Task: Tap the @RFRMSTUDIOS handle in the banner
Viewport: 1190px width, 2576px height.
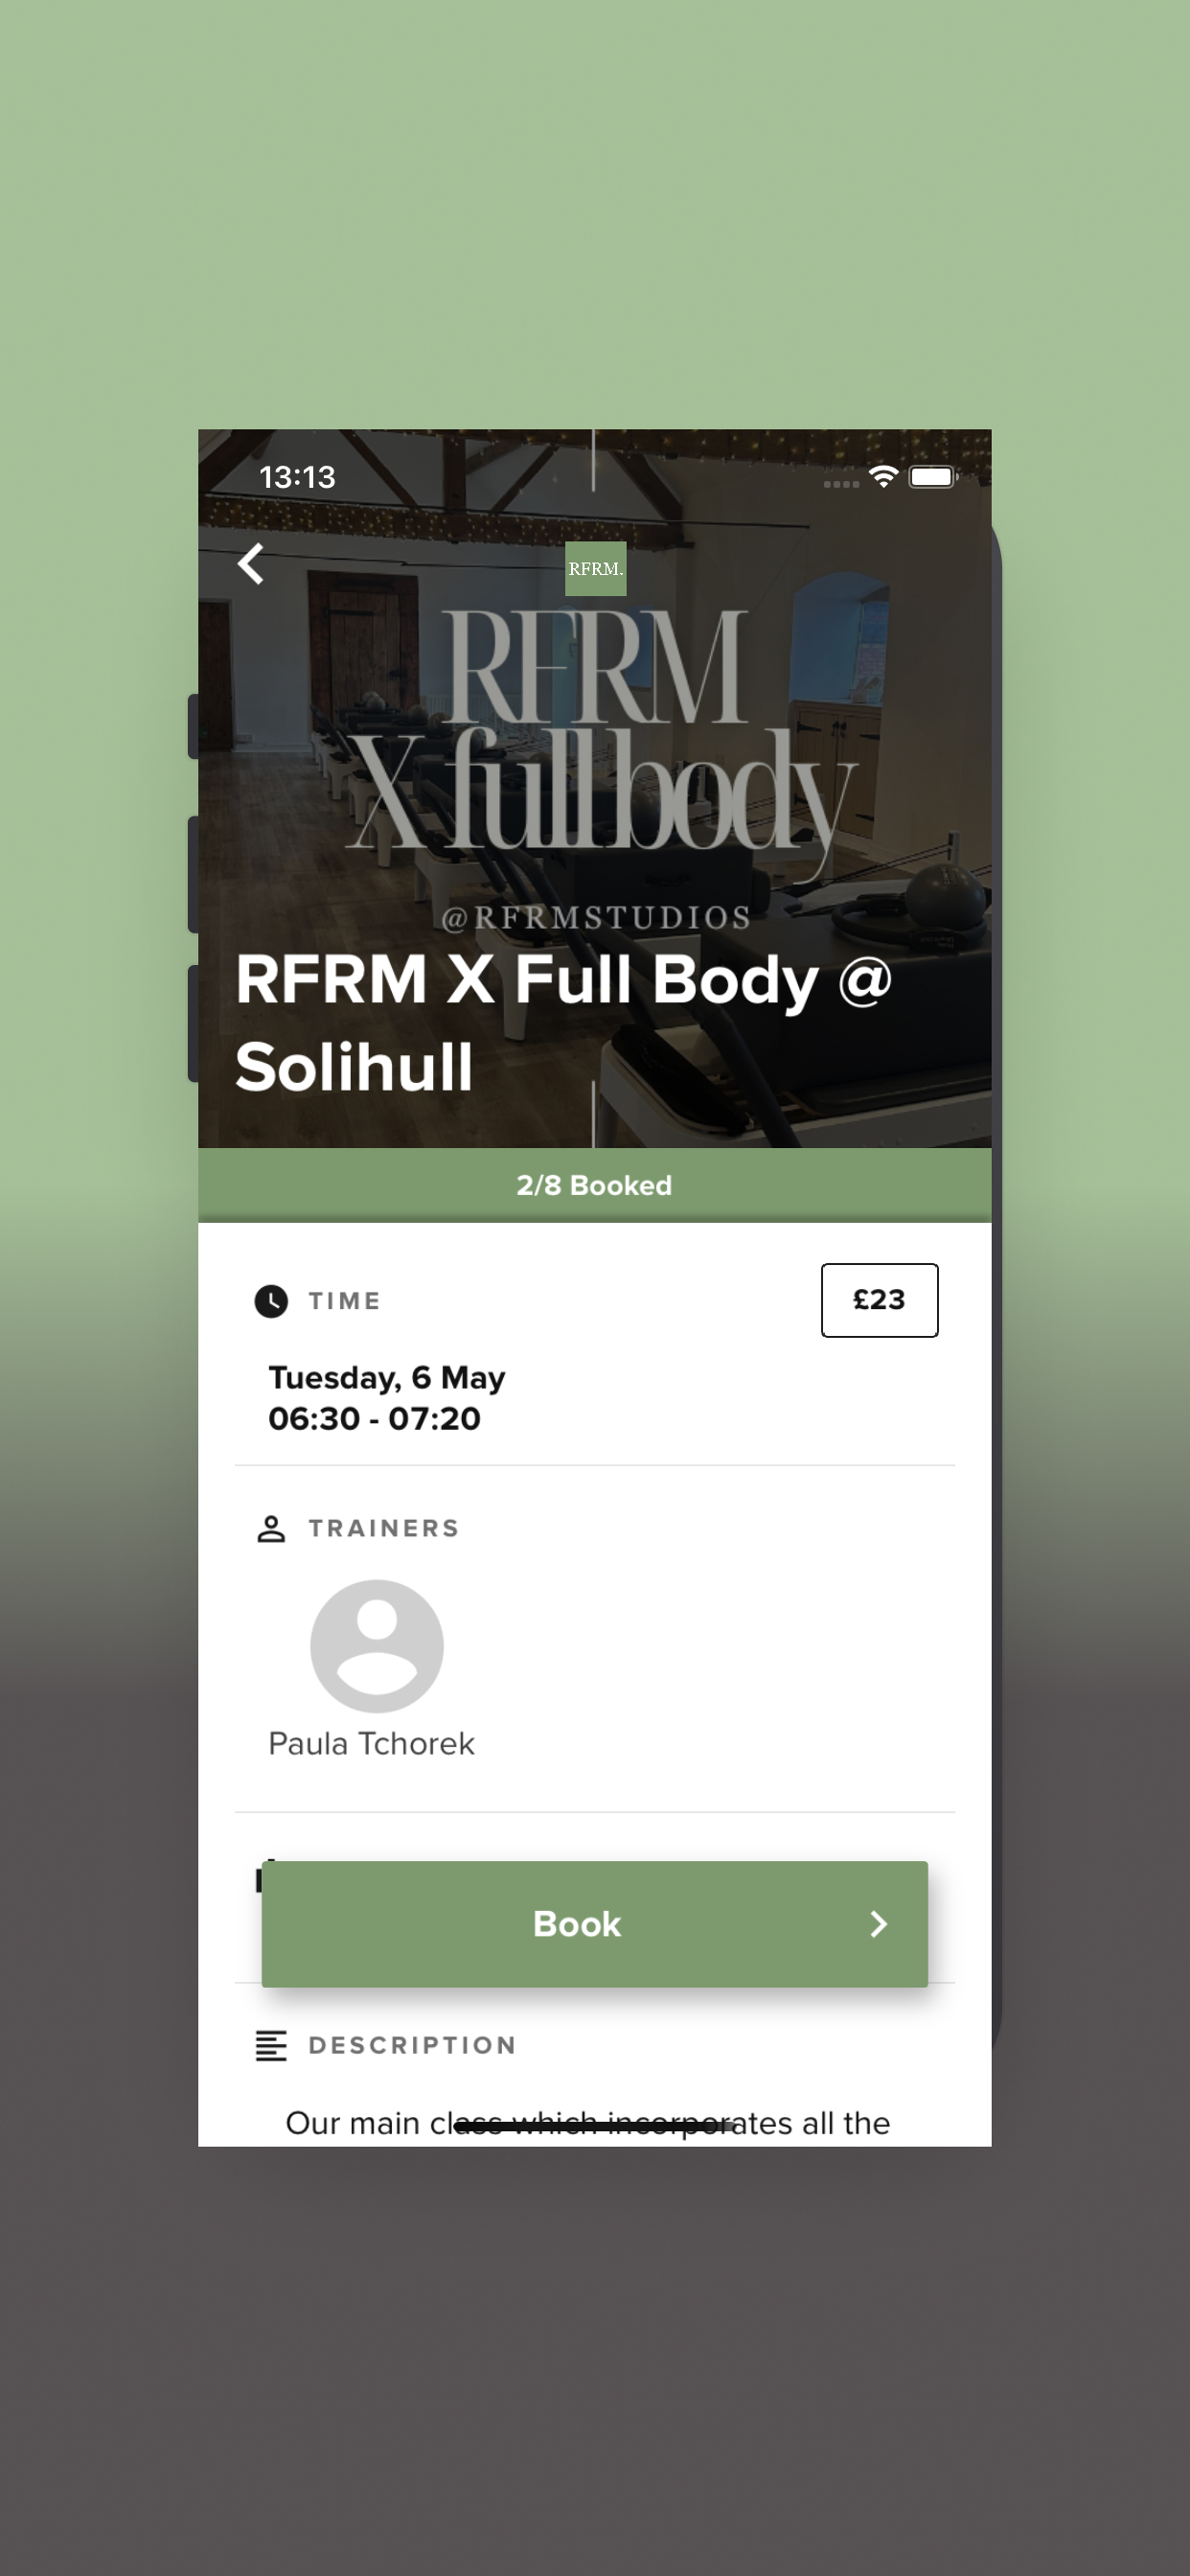Action: coord(596,918)
